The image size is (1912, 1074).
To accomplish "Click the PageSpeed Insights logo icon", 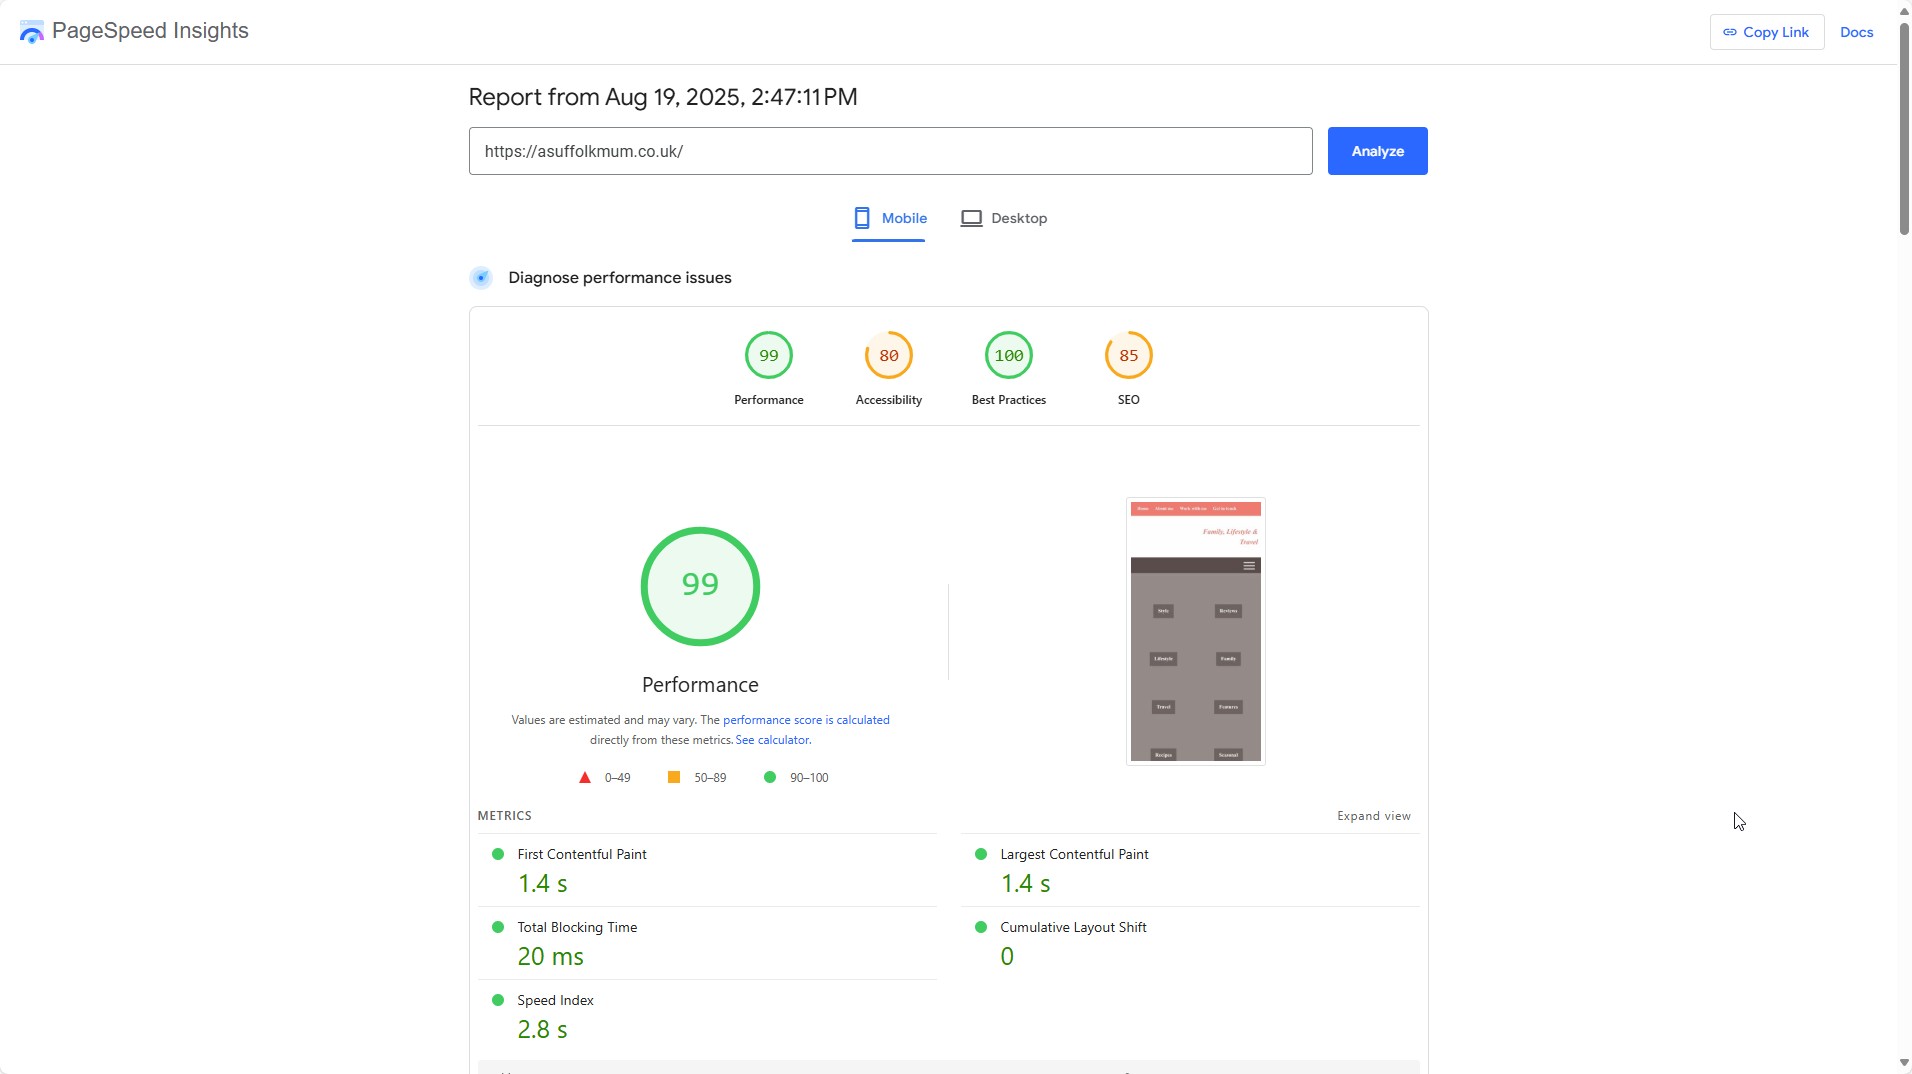I will tap(32, 32).
